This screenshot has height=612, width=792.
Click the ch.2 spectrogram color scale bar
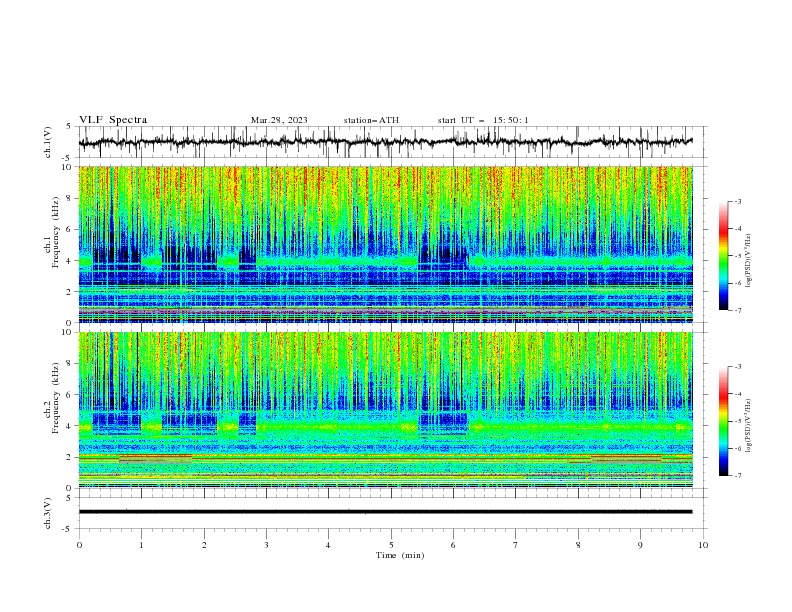(x=724, y=421)
